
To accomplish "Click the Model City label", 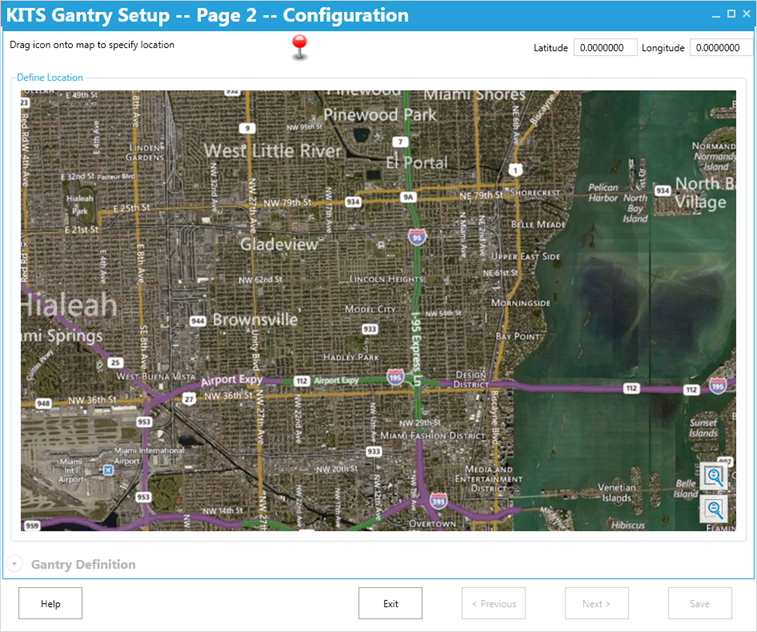I will 370,309.
